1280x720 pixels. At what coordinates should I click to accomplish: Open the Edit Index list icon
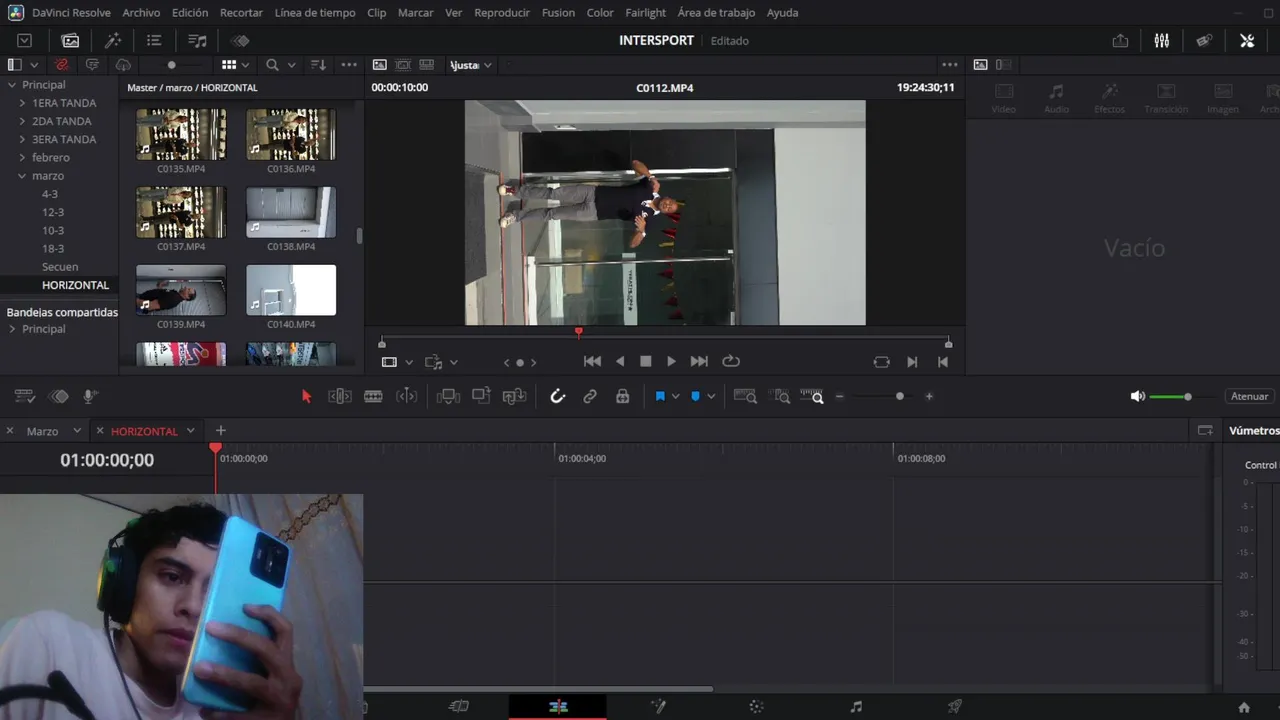pyautogui.click(x=154, y=40)
